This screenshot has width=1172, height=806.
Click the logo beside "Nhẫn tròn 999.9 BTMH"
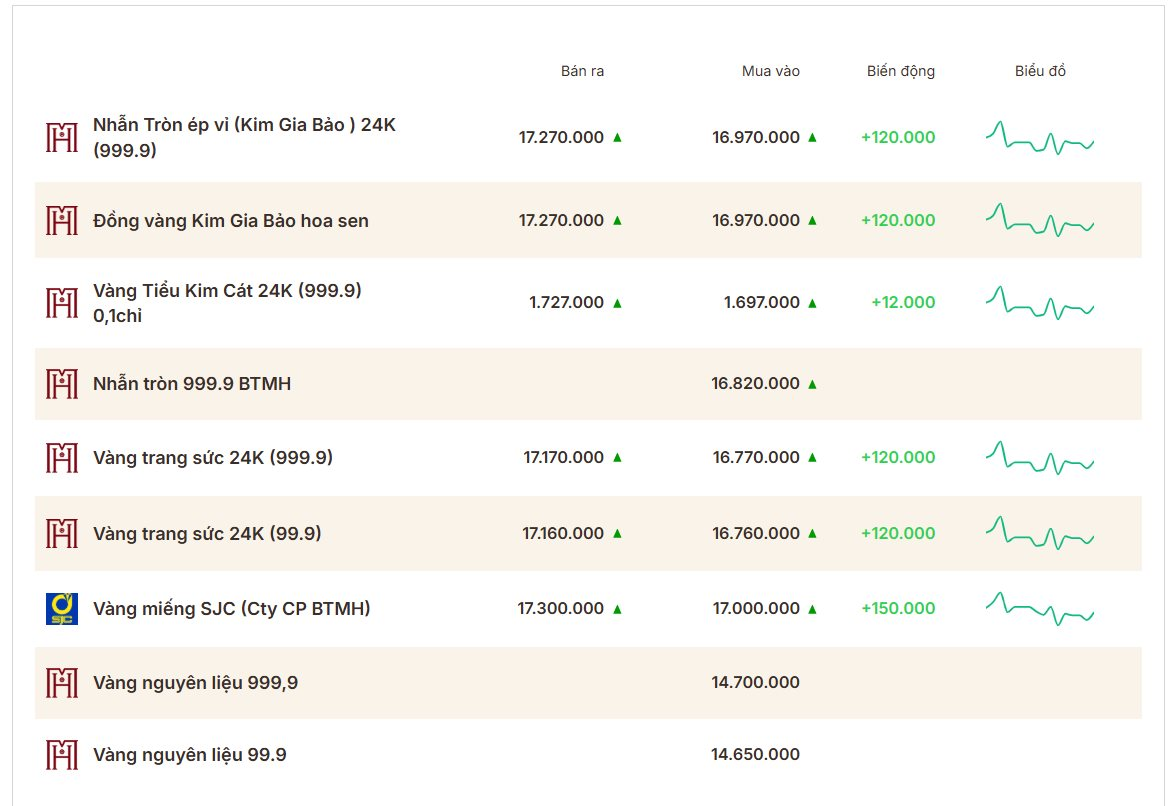tap(61, 383)
